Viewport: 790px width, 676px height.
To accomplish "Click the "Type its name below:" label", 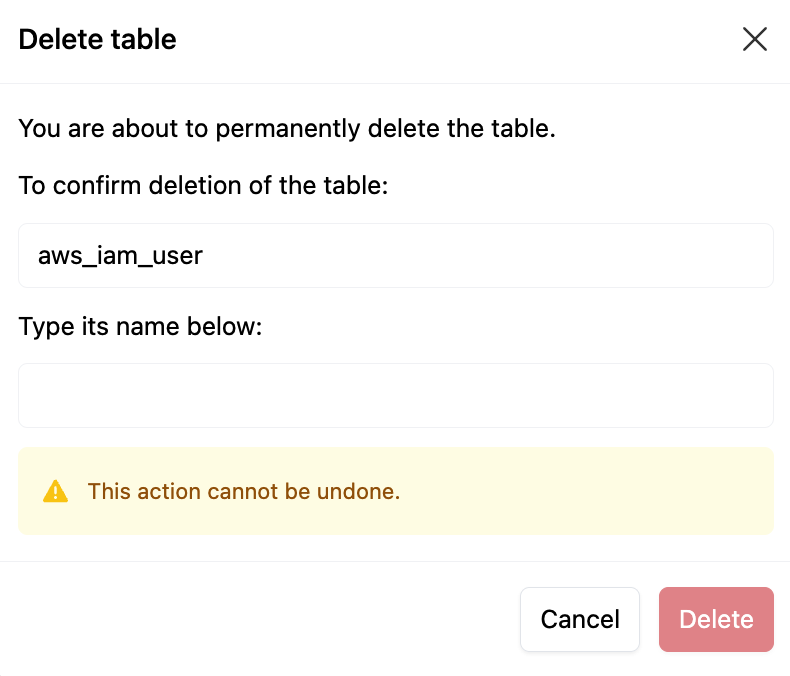I will point(140,326).
